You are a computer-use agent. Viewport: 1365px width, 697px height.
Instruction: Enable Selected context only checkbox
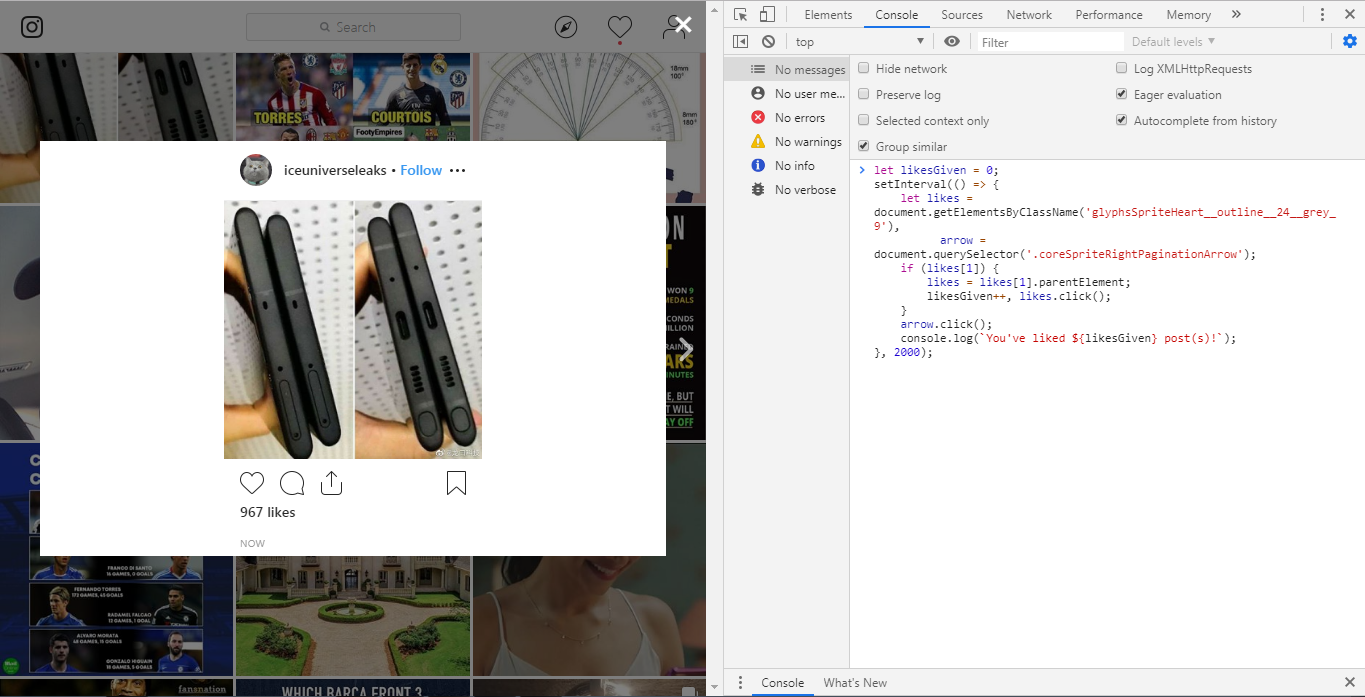[x=864, y=121]
